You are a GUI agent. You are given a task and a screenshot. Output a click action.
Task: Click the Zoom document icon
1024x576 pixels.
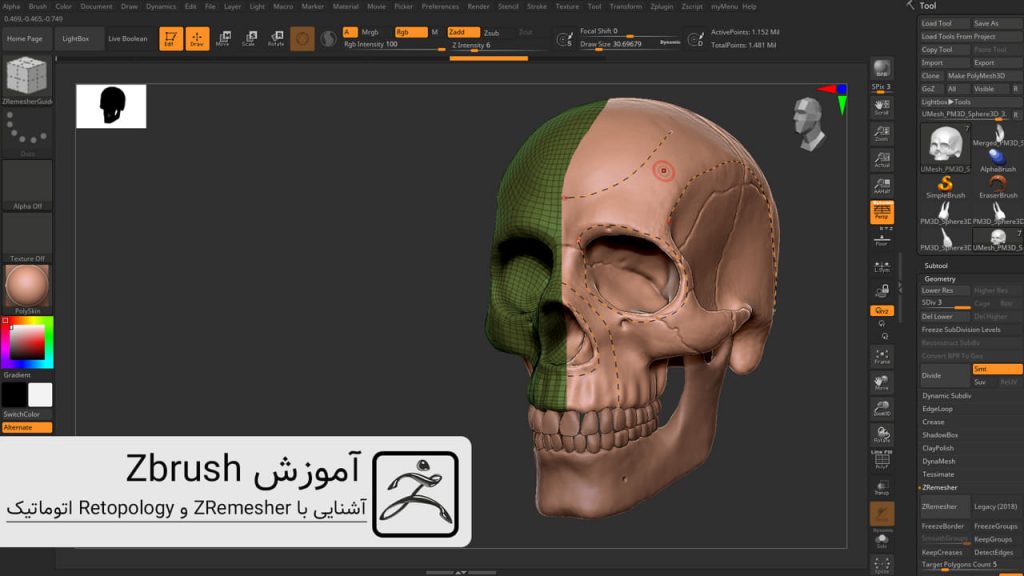(882, 134)
